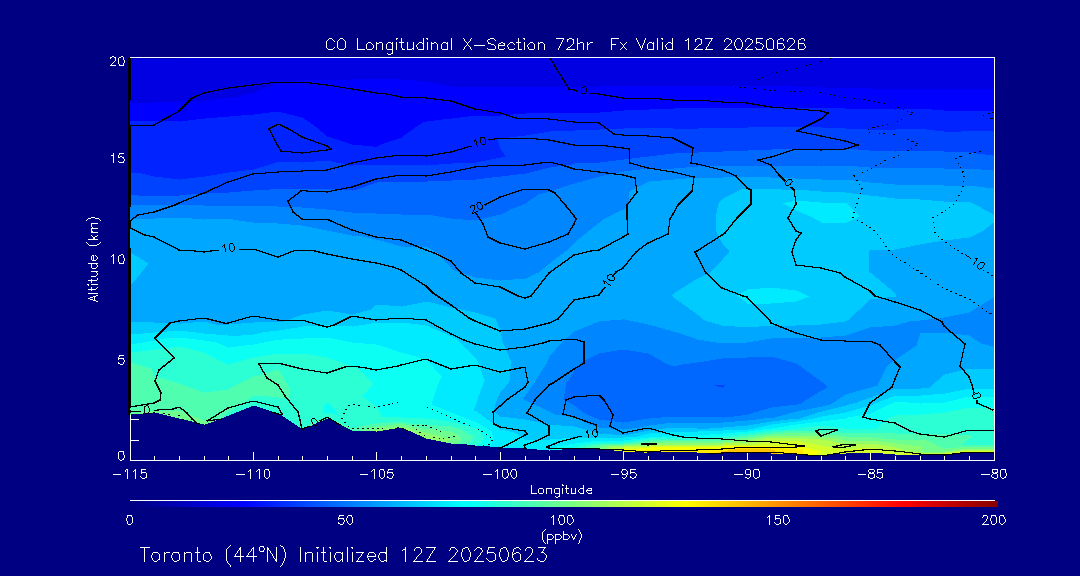Click the 15 km altitude tick label
This screenshot has width=1080, height=576.
point(116,159)
